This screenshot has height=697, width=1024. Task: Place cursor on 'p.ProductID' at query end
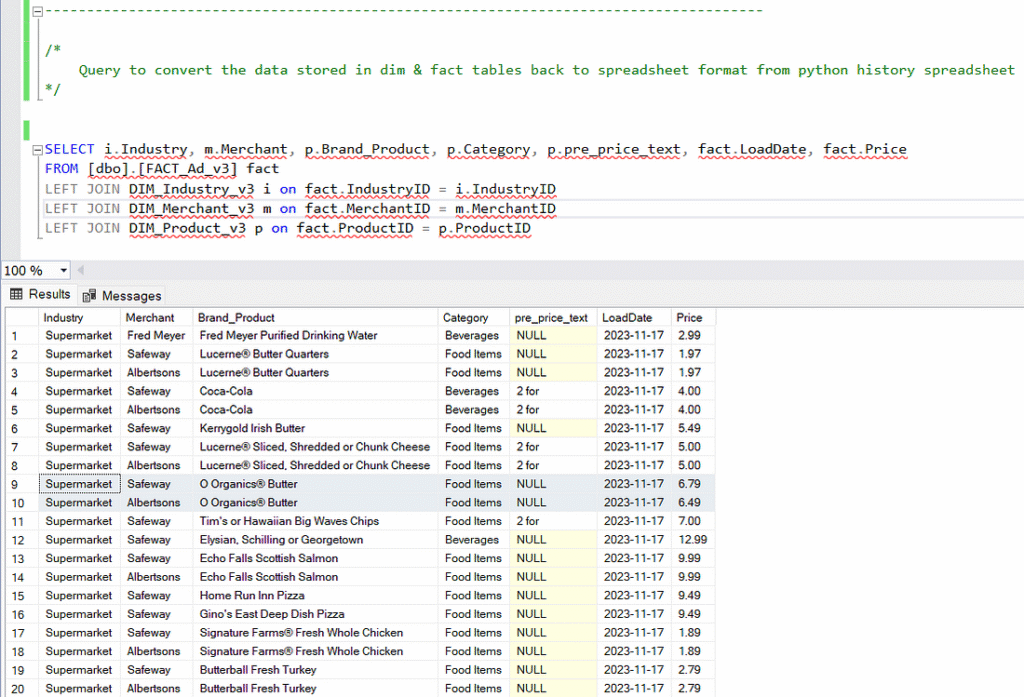pos(485,229)
